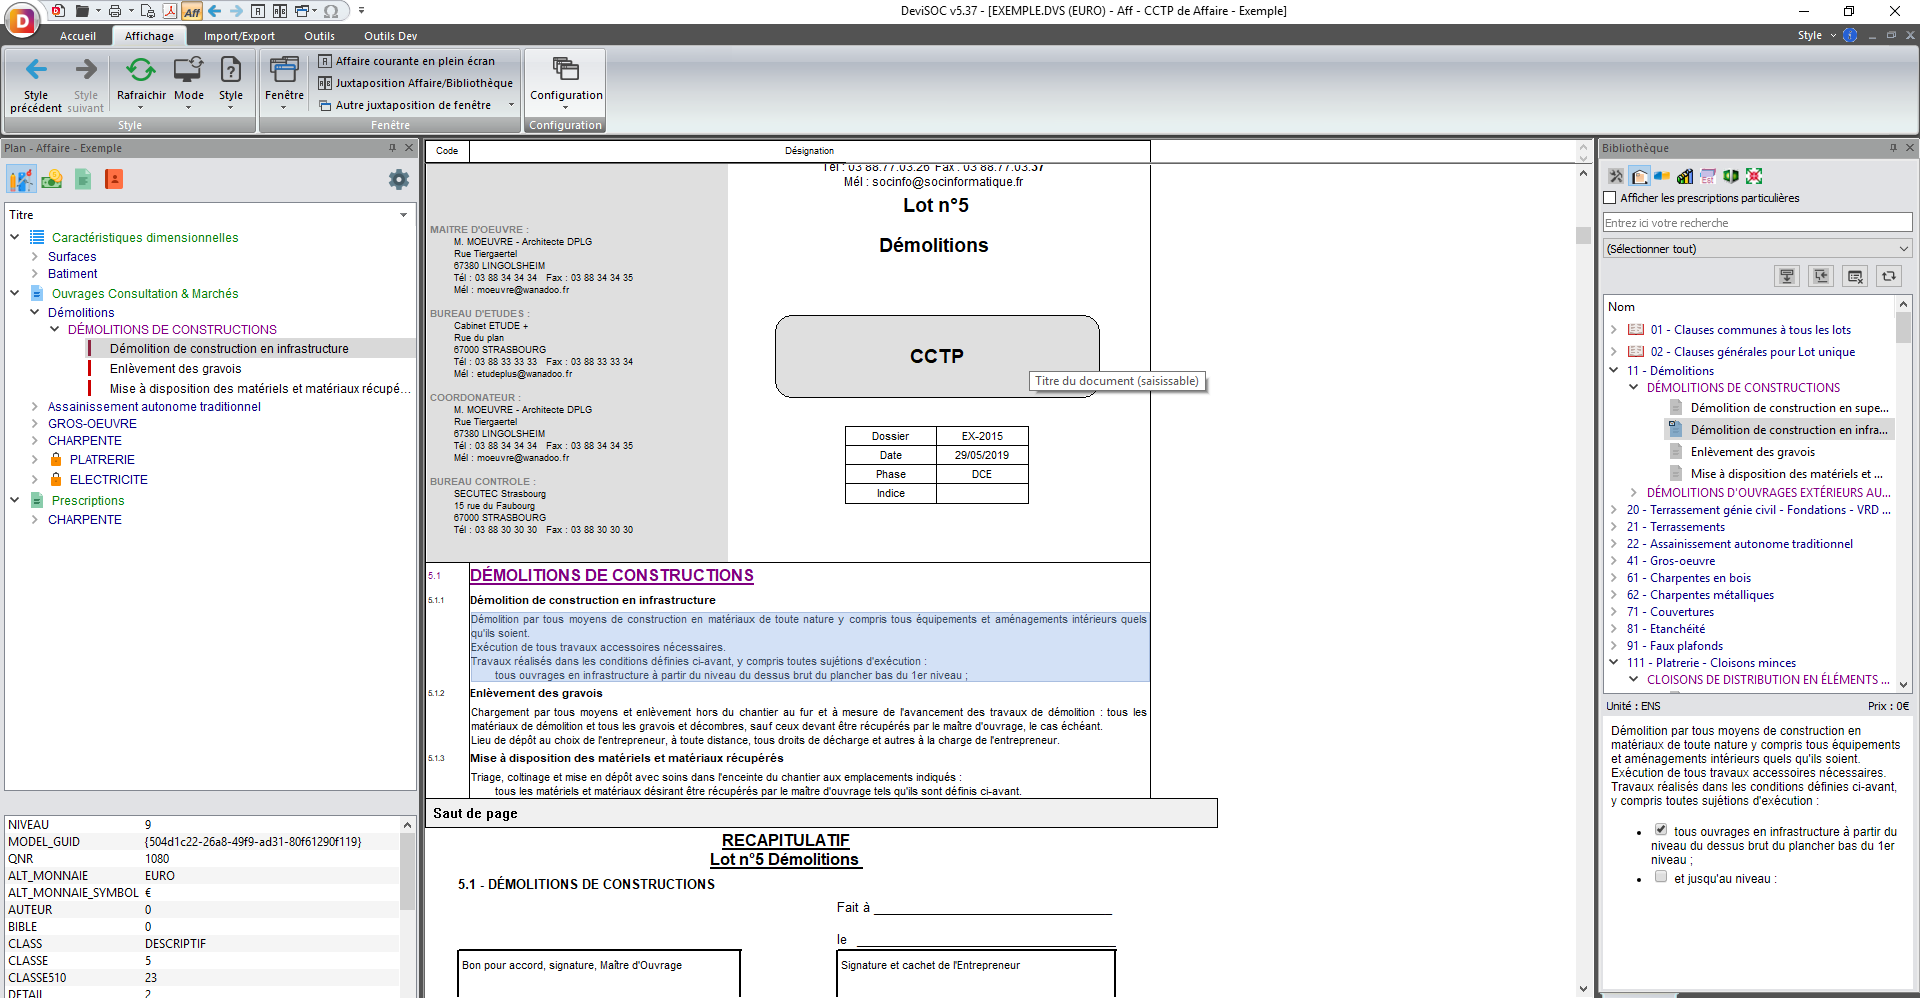Toggle the highlighted Aff icon in quick access toolbar
The image size is (1920, 998).
(x=192, y=11)
